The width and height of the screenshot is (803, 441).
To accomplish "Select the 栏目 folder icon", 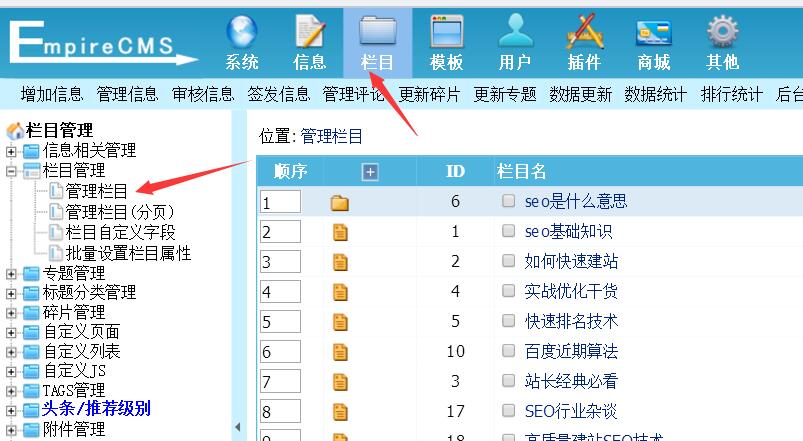I will [x=377, y=31].
